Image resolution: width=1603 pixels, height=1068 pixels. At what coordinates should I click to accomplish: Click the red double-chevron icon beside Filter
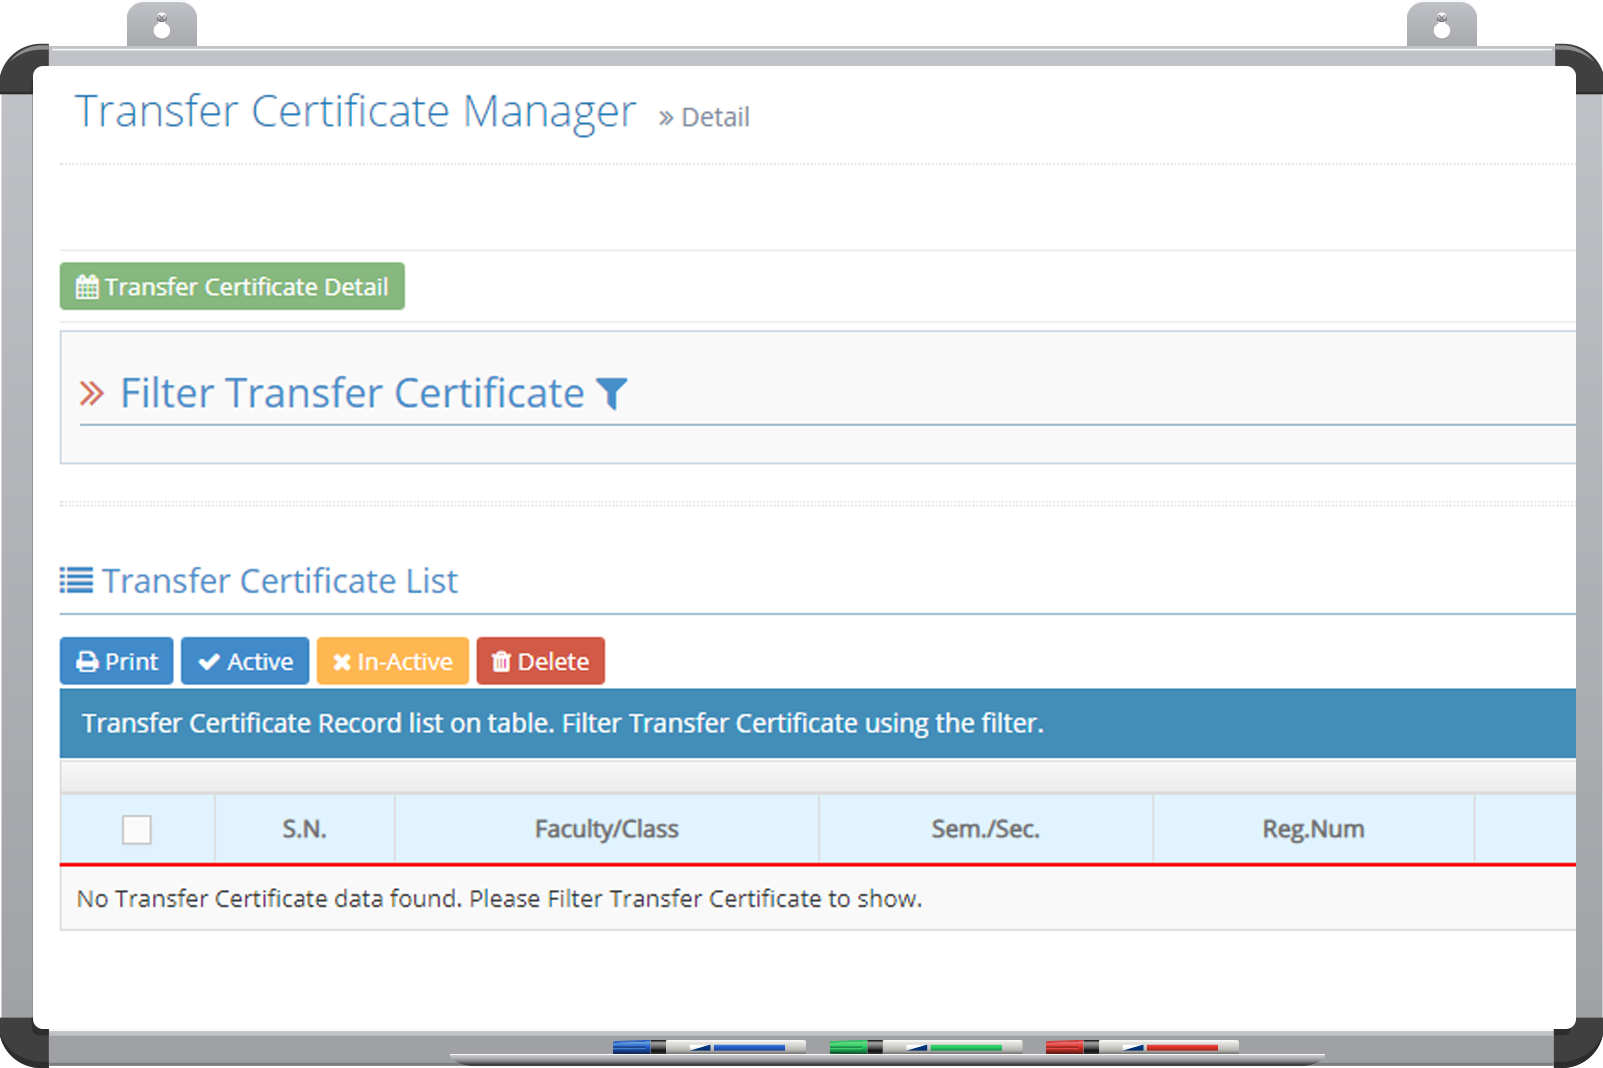[x=92, y=393]
